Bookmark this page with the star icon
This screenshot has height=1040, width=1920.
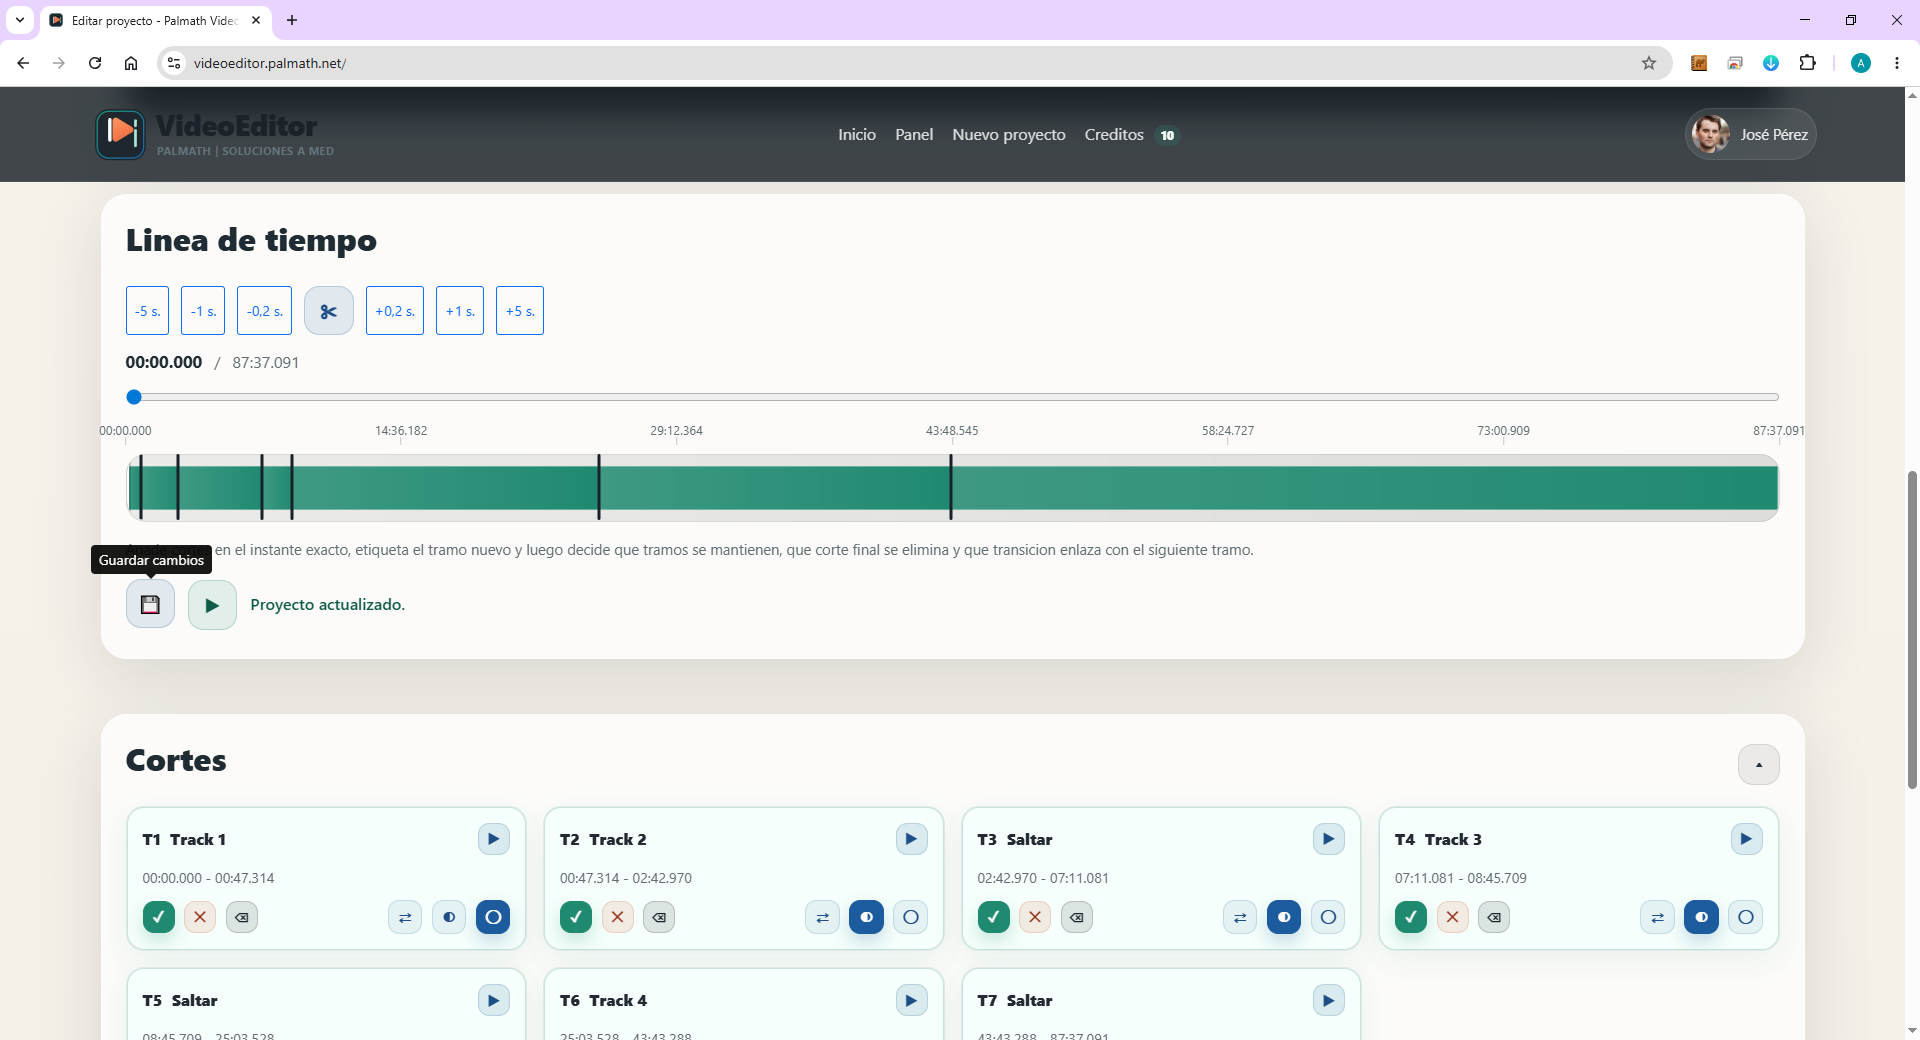click(x=1649, y=63)
